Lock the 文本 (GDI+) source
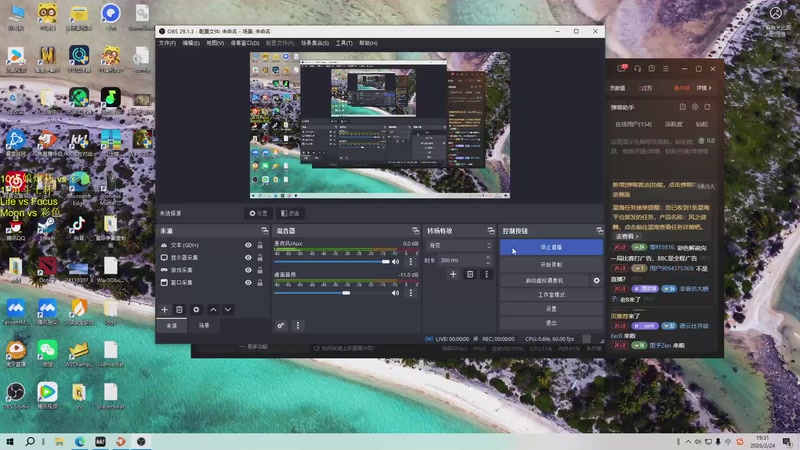This screenshot has width=800, height=450. click(x=260, y=245)
